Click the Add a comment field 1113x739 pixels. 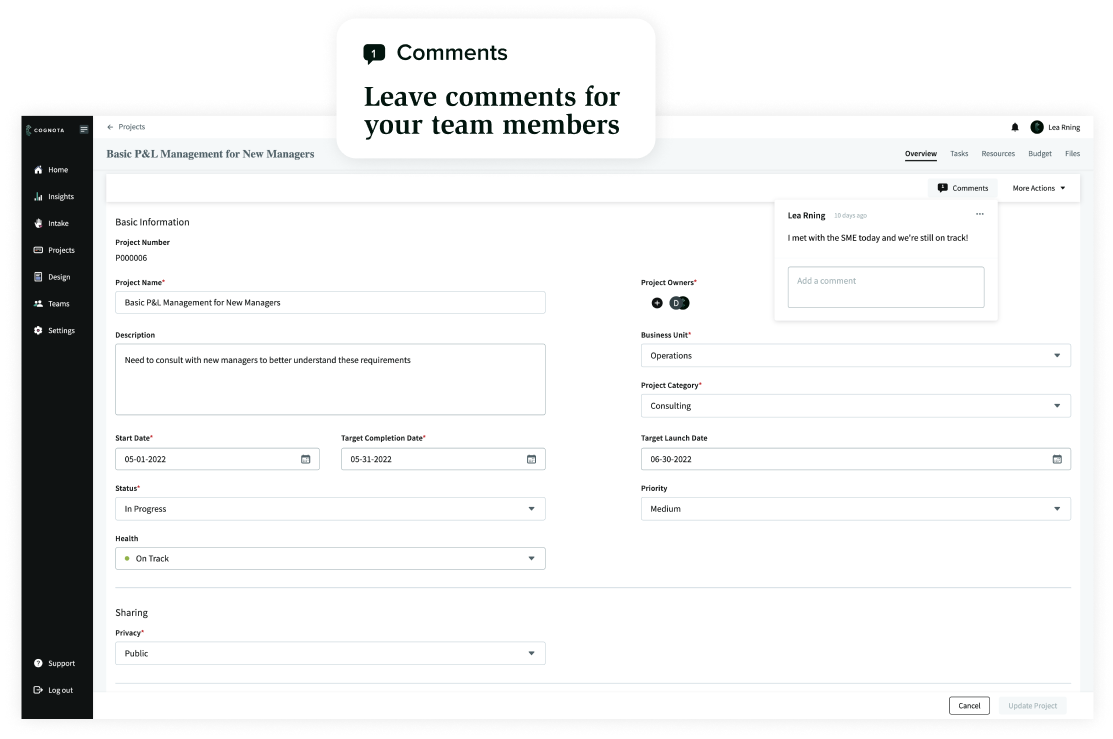click(885, 287)
